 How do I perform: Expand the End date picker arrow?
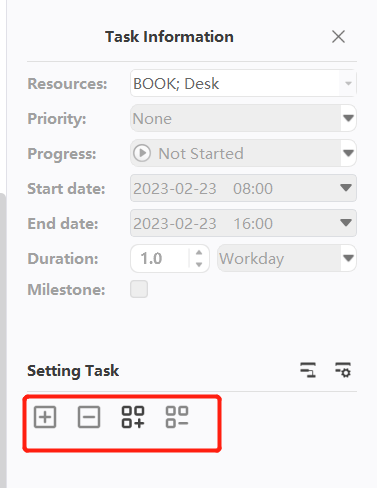coord(346,223)
